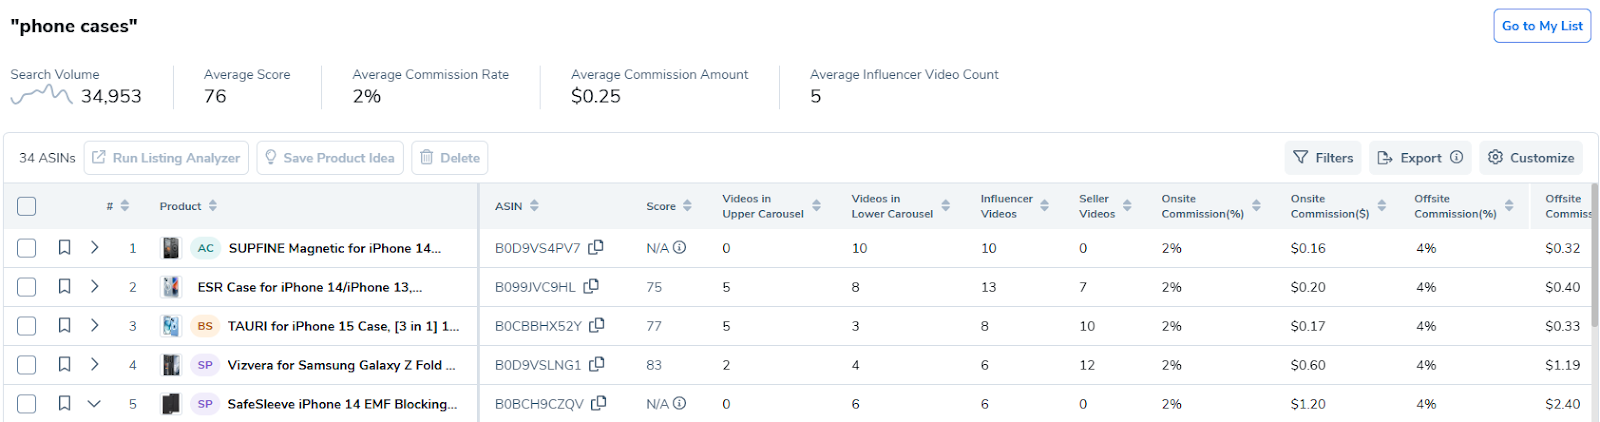Copy ASIN B0CBBHX52Y using copy icon
The image size is (1600, 422).
coord(597,325)
